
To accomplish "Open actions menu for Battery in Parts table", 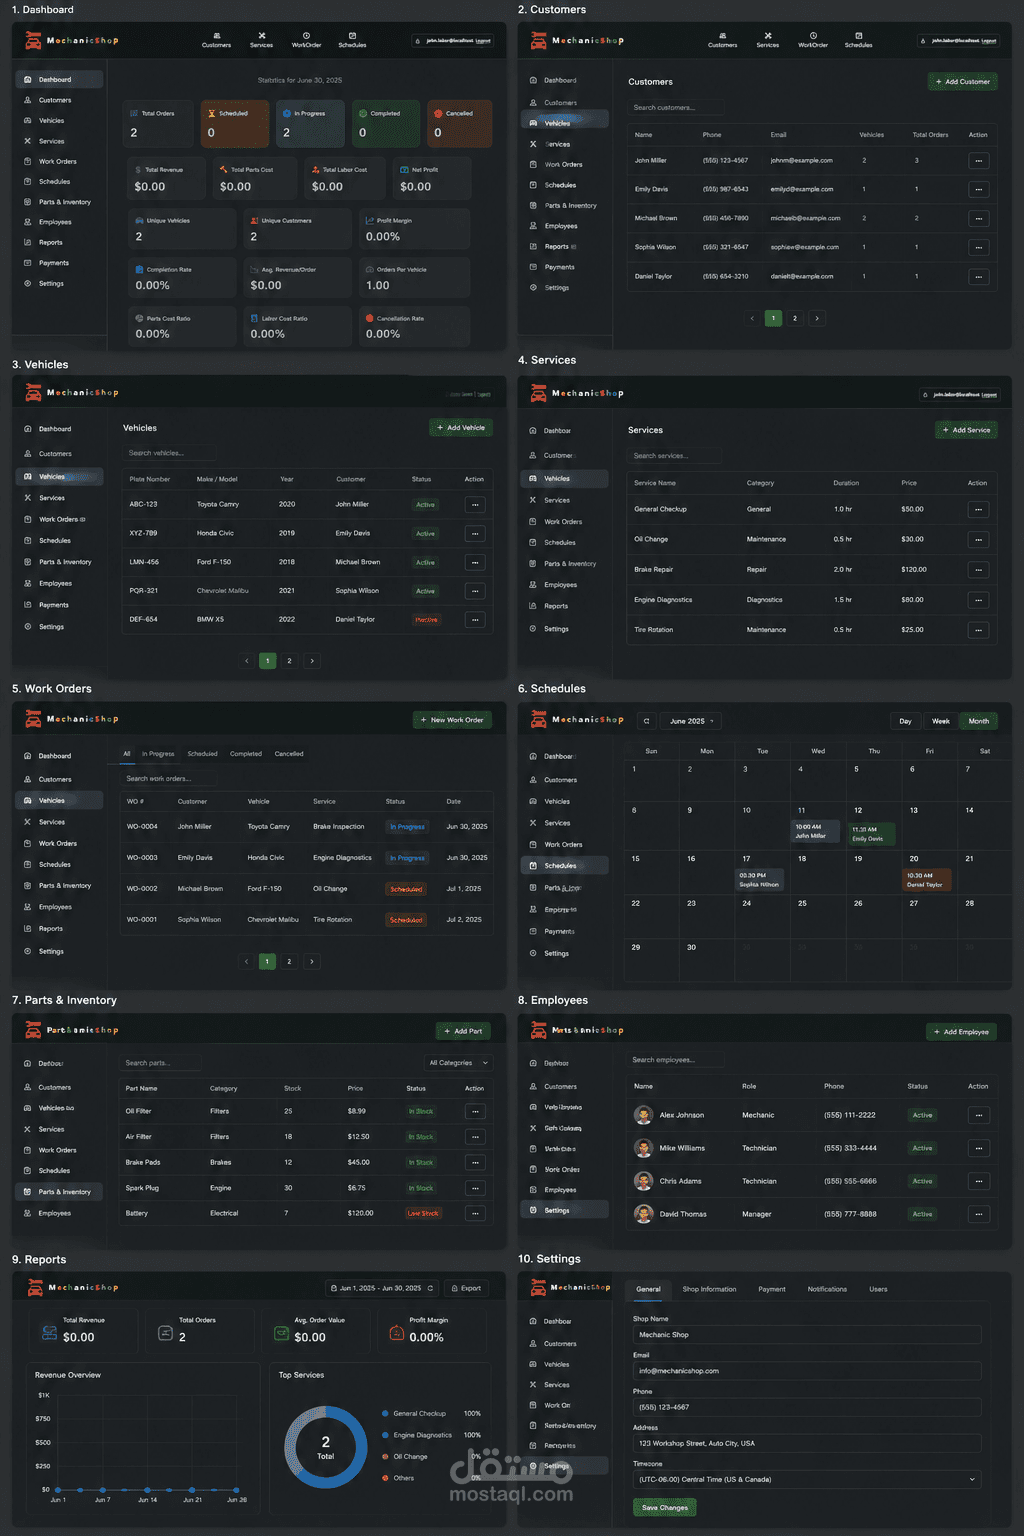I will click(x=475, y=1213).
